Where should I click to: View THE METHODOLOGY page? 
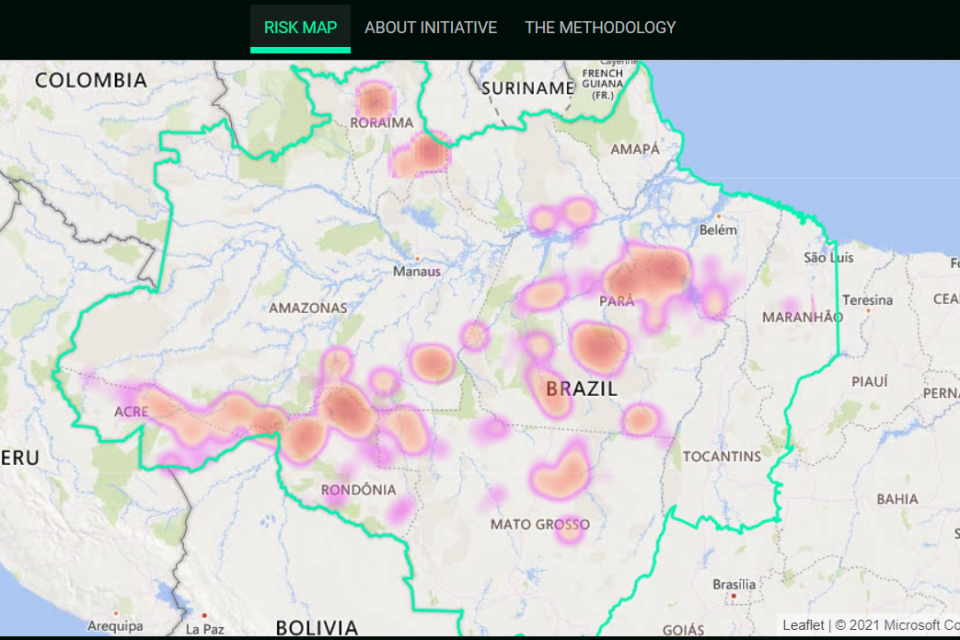pyautogui.click(x=599, y=27)
